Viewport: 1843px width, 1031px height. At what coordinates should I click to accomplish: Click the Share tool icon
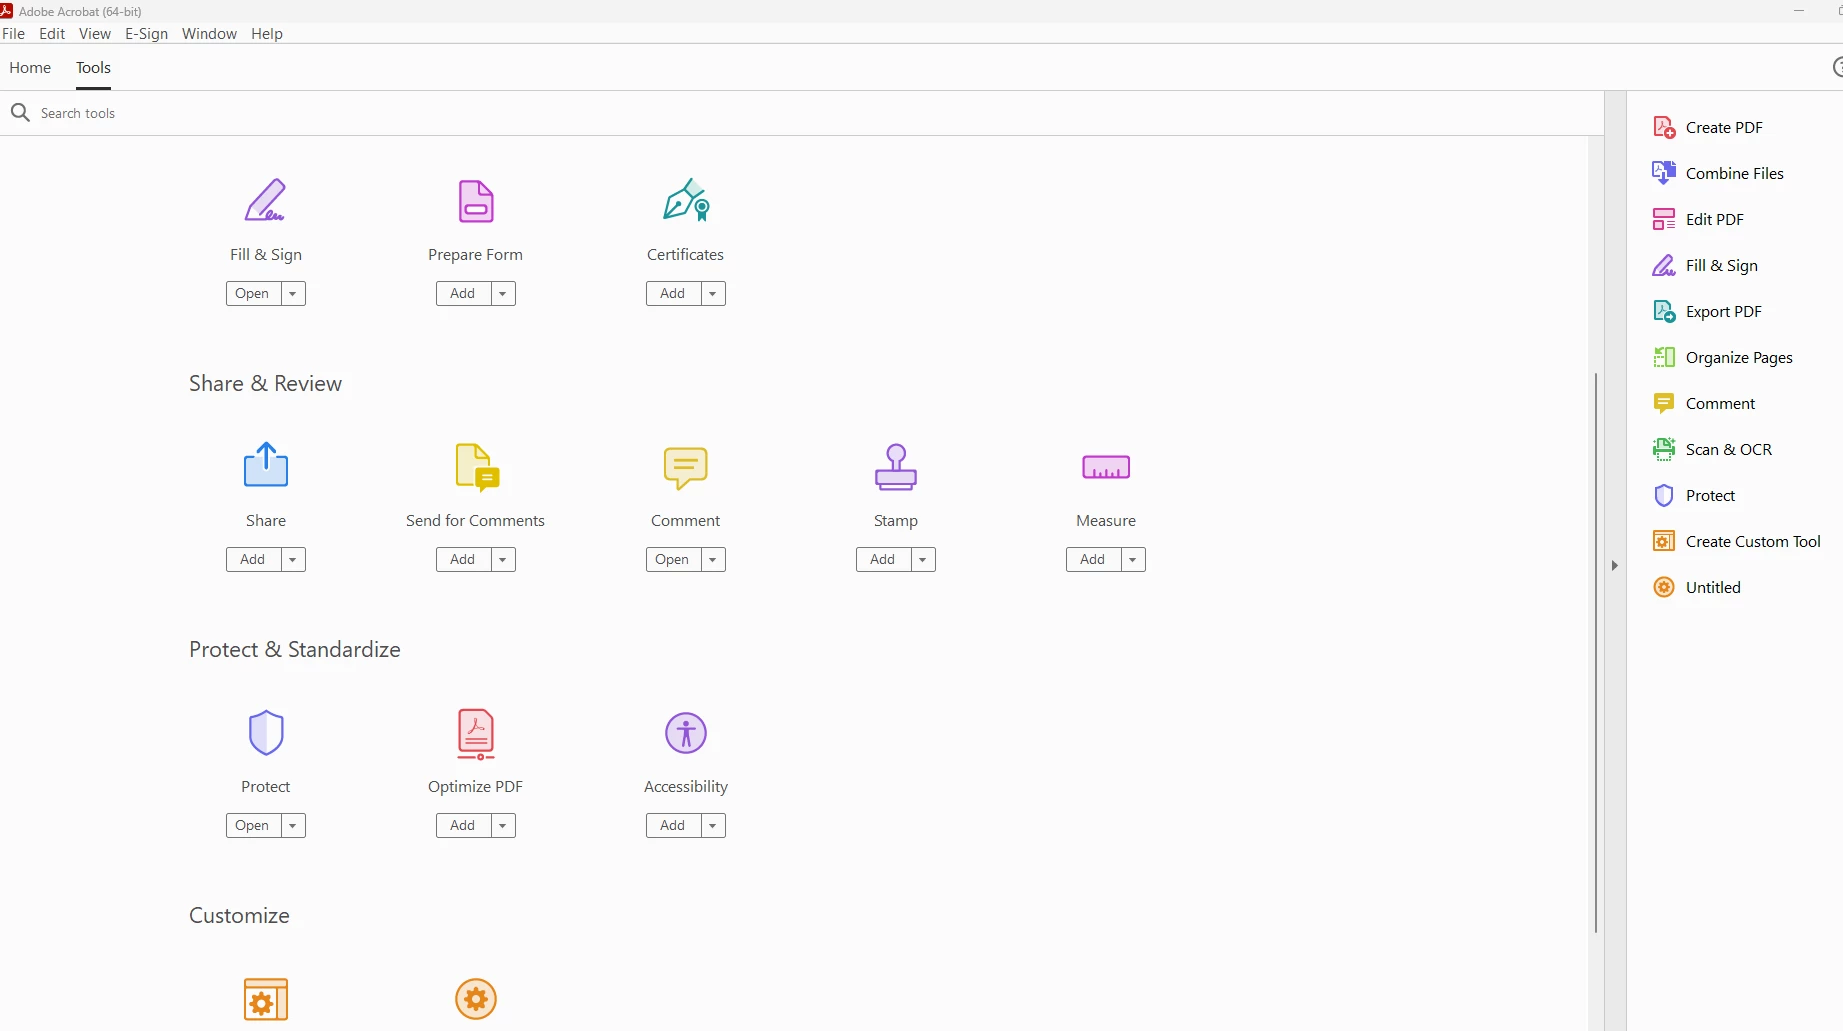266,465
